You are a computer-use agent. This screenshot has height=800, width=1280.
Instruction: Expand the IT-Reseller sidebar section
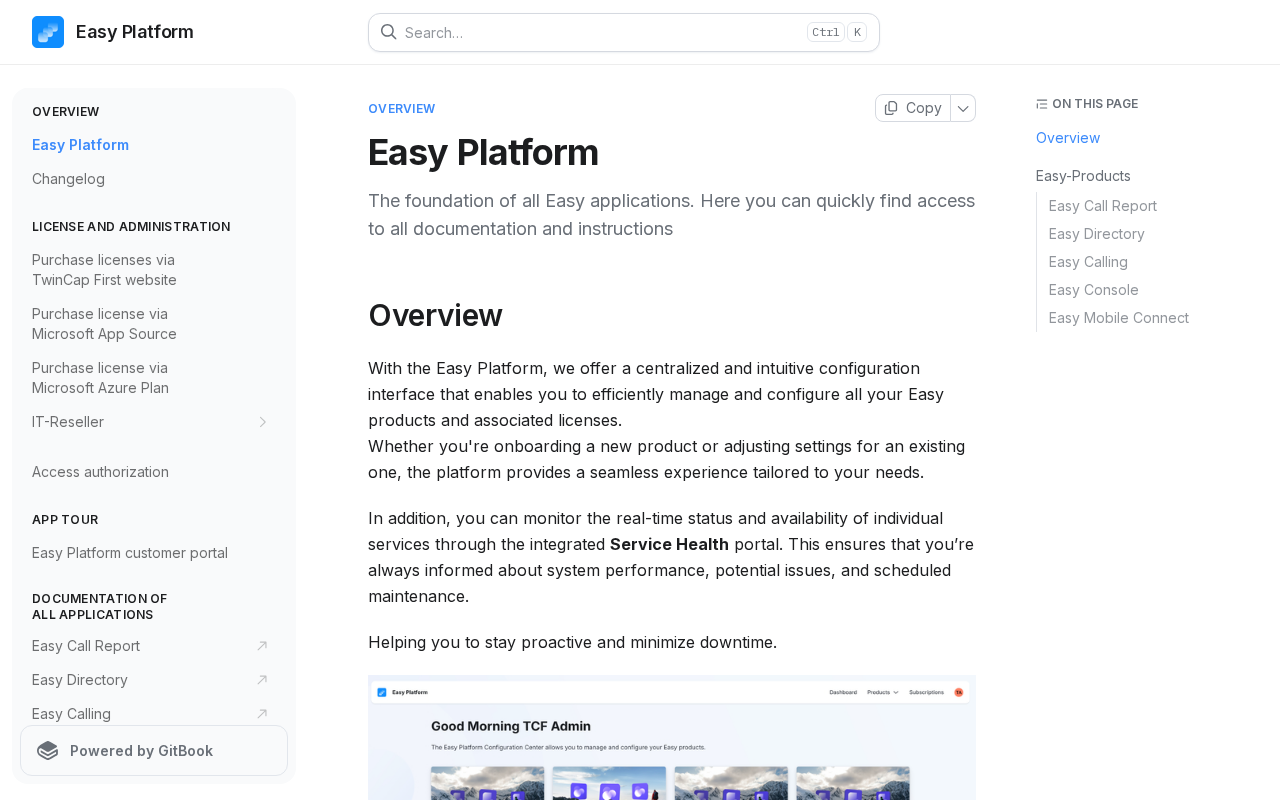click(x=262, y=422)
